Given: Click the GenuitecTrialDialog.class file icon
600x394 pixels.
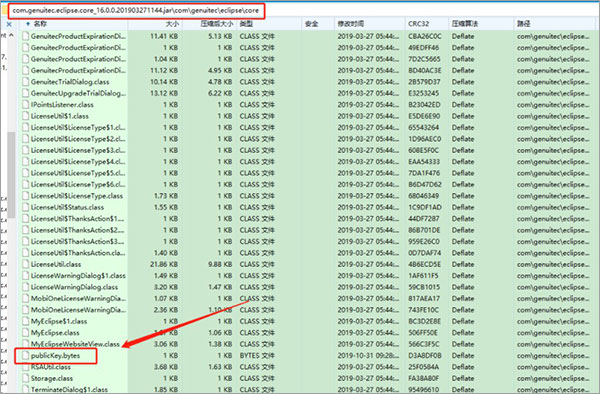Looking at the screenshot, I should (26, 82).
